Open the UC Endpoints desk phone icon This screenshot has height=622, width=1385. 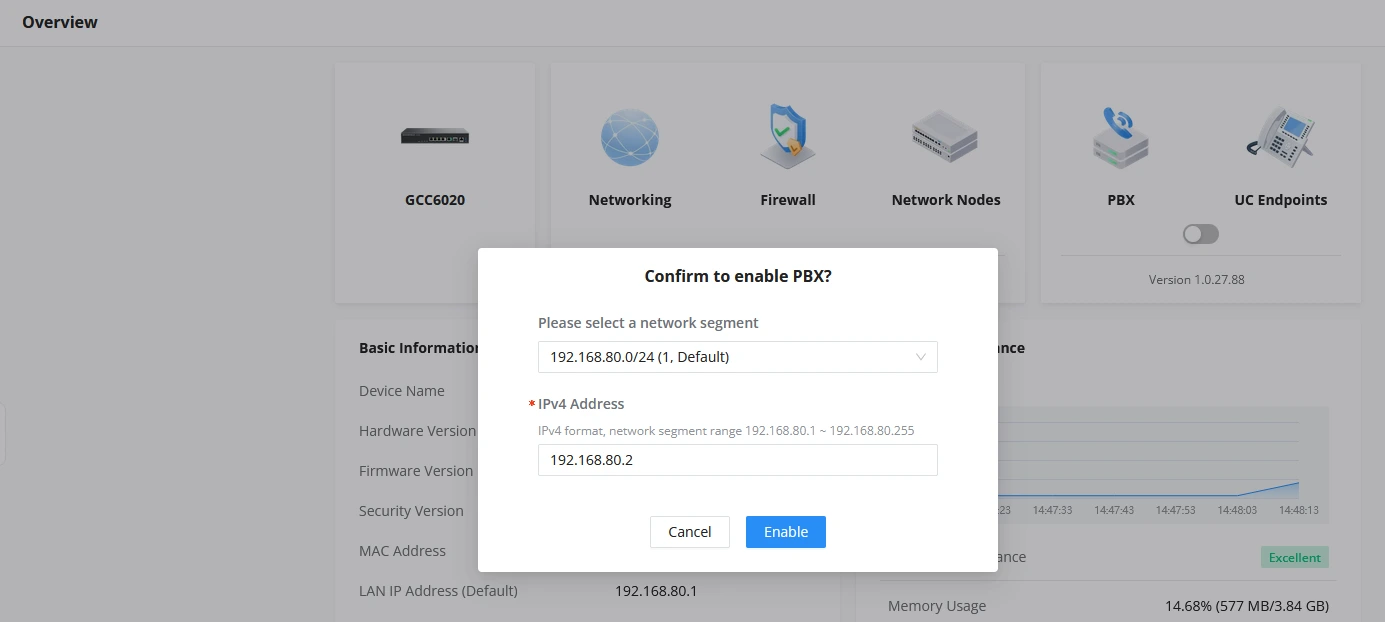(x=1280, y=137)
